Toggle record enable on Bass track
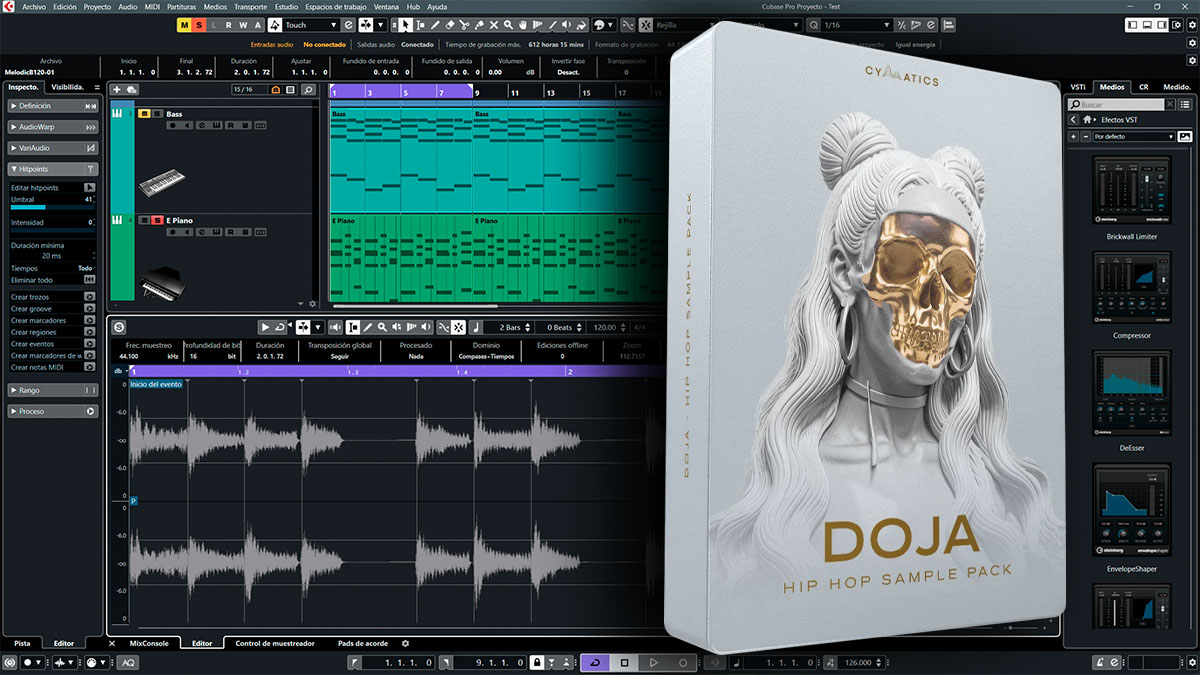Image resolution: width=1200 pixels, height=675 pixels. point(173,125)
